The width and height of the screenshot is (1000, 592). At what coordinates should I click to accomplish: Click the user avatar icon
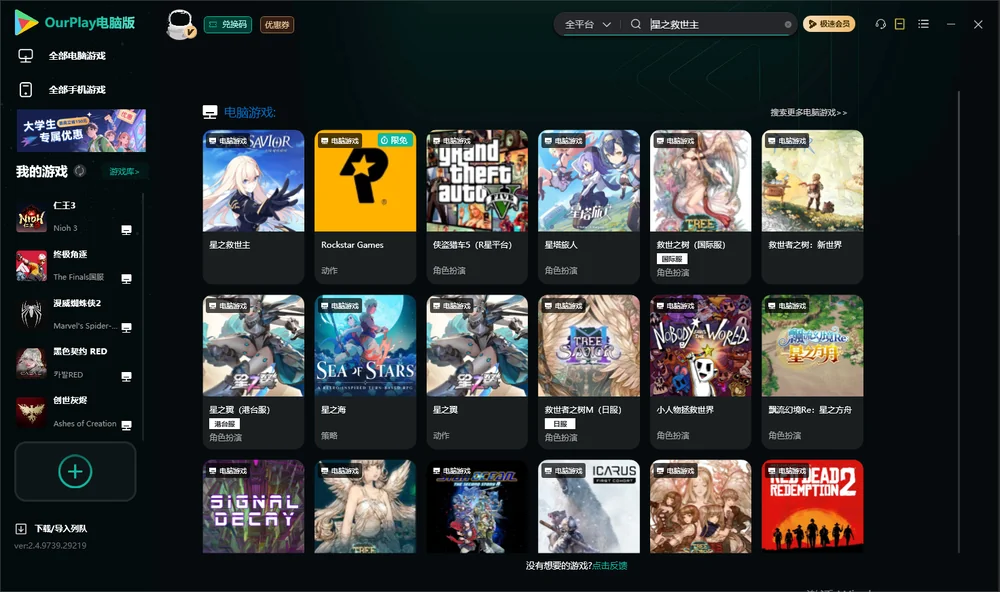tap(180, 24)
